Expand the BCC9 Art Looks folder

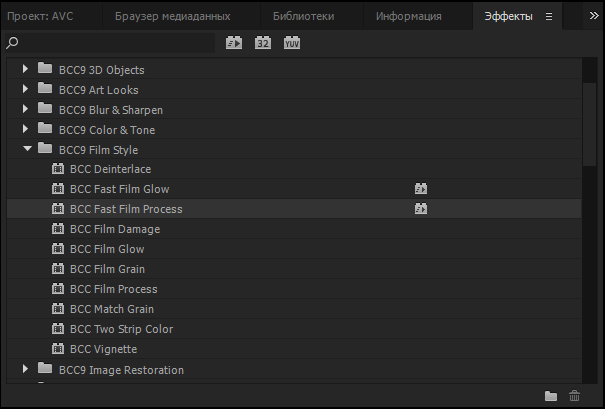(x=25, y=89)
